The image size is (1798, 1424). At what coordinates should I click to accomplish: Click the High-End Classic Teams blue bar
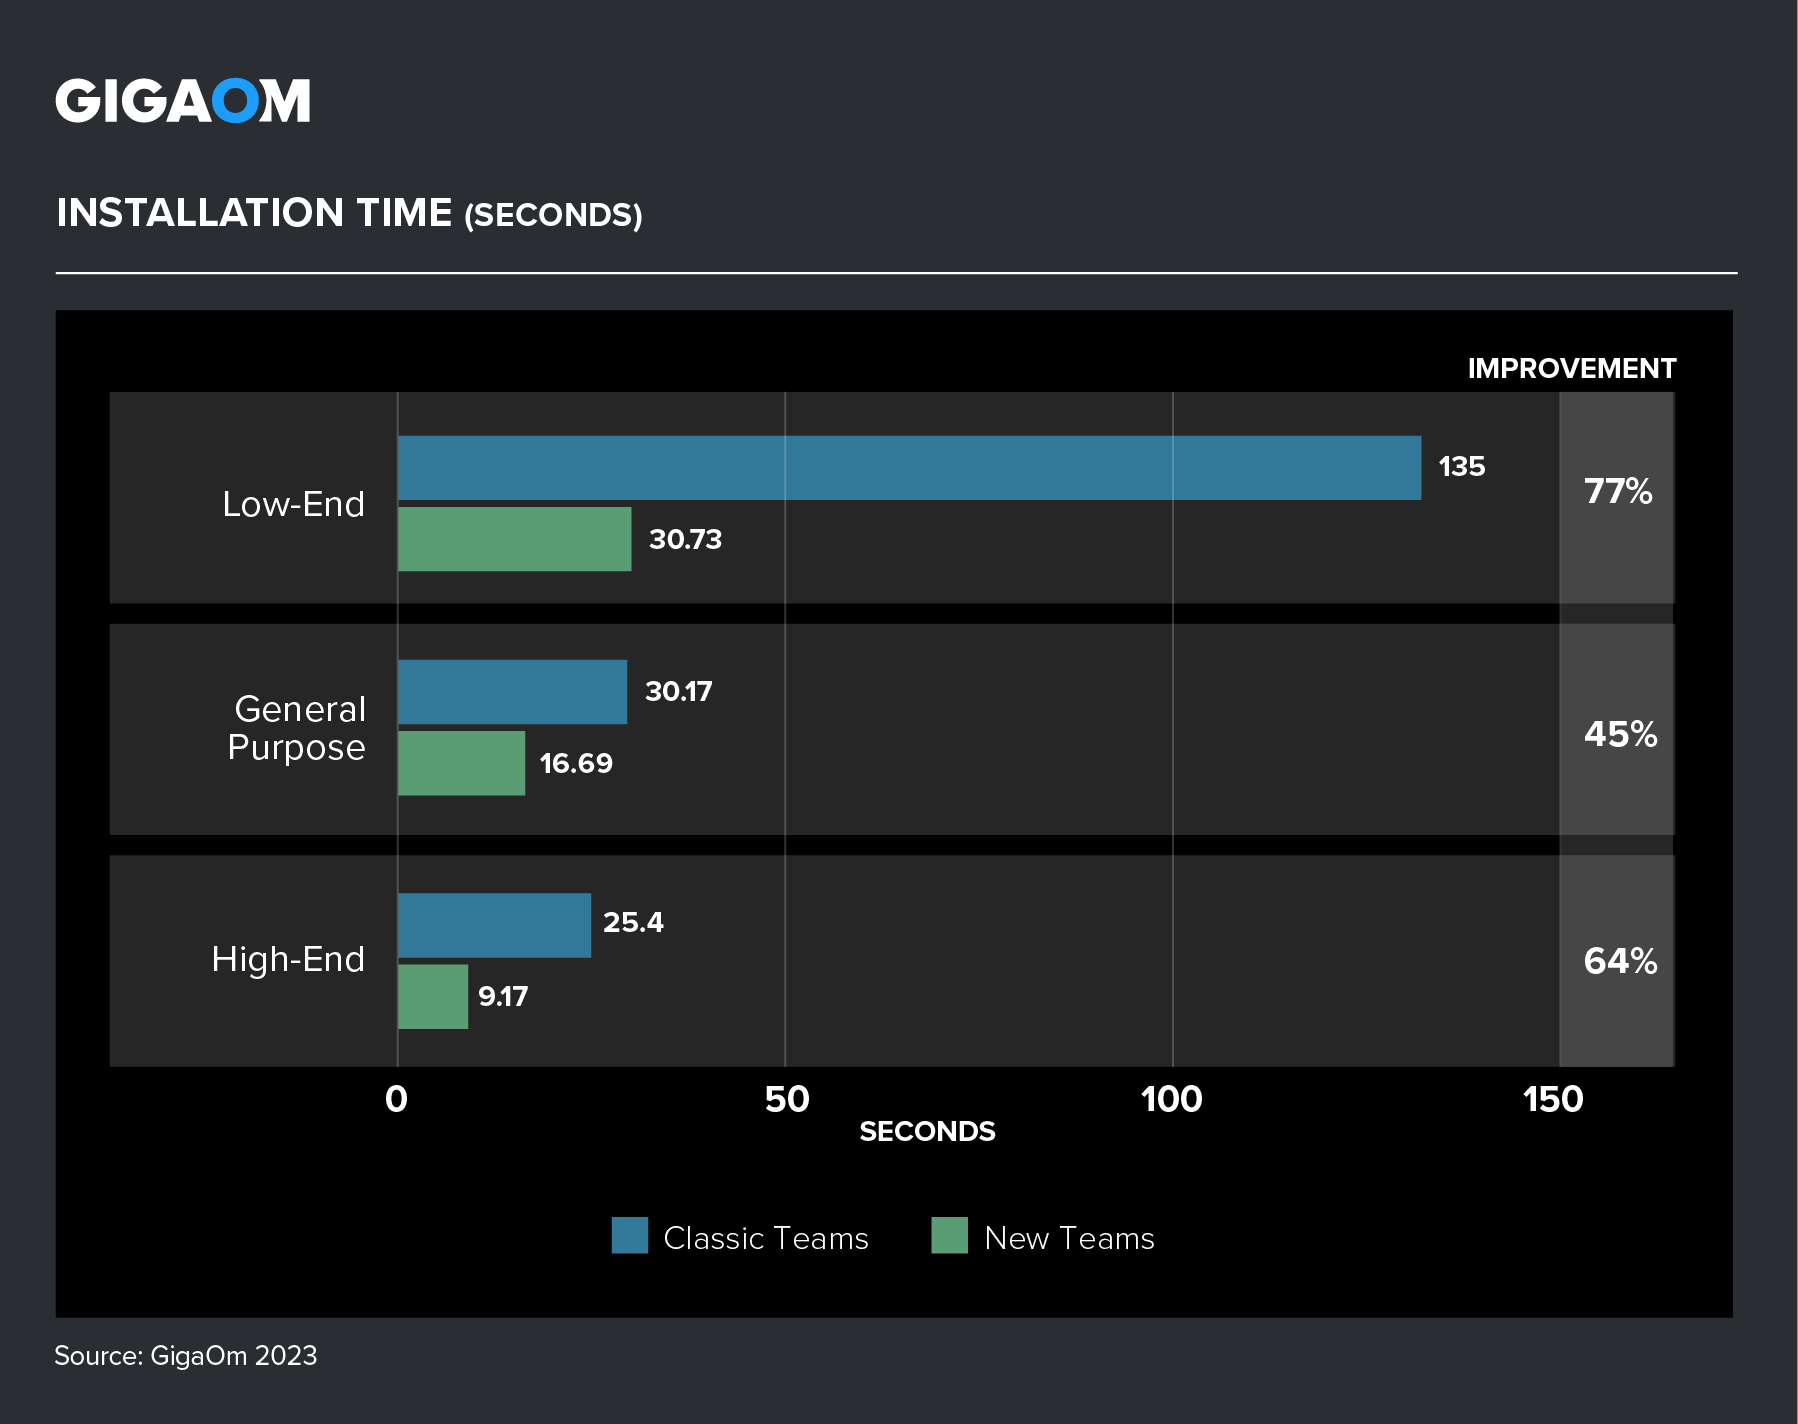point(494,925)
